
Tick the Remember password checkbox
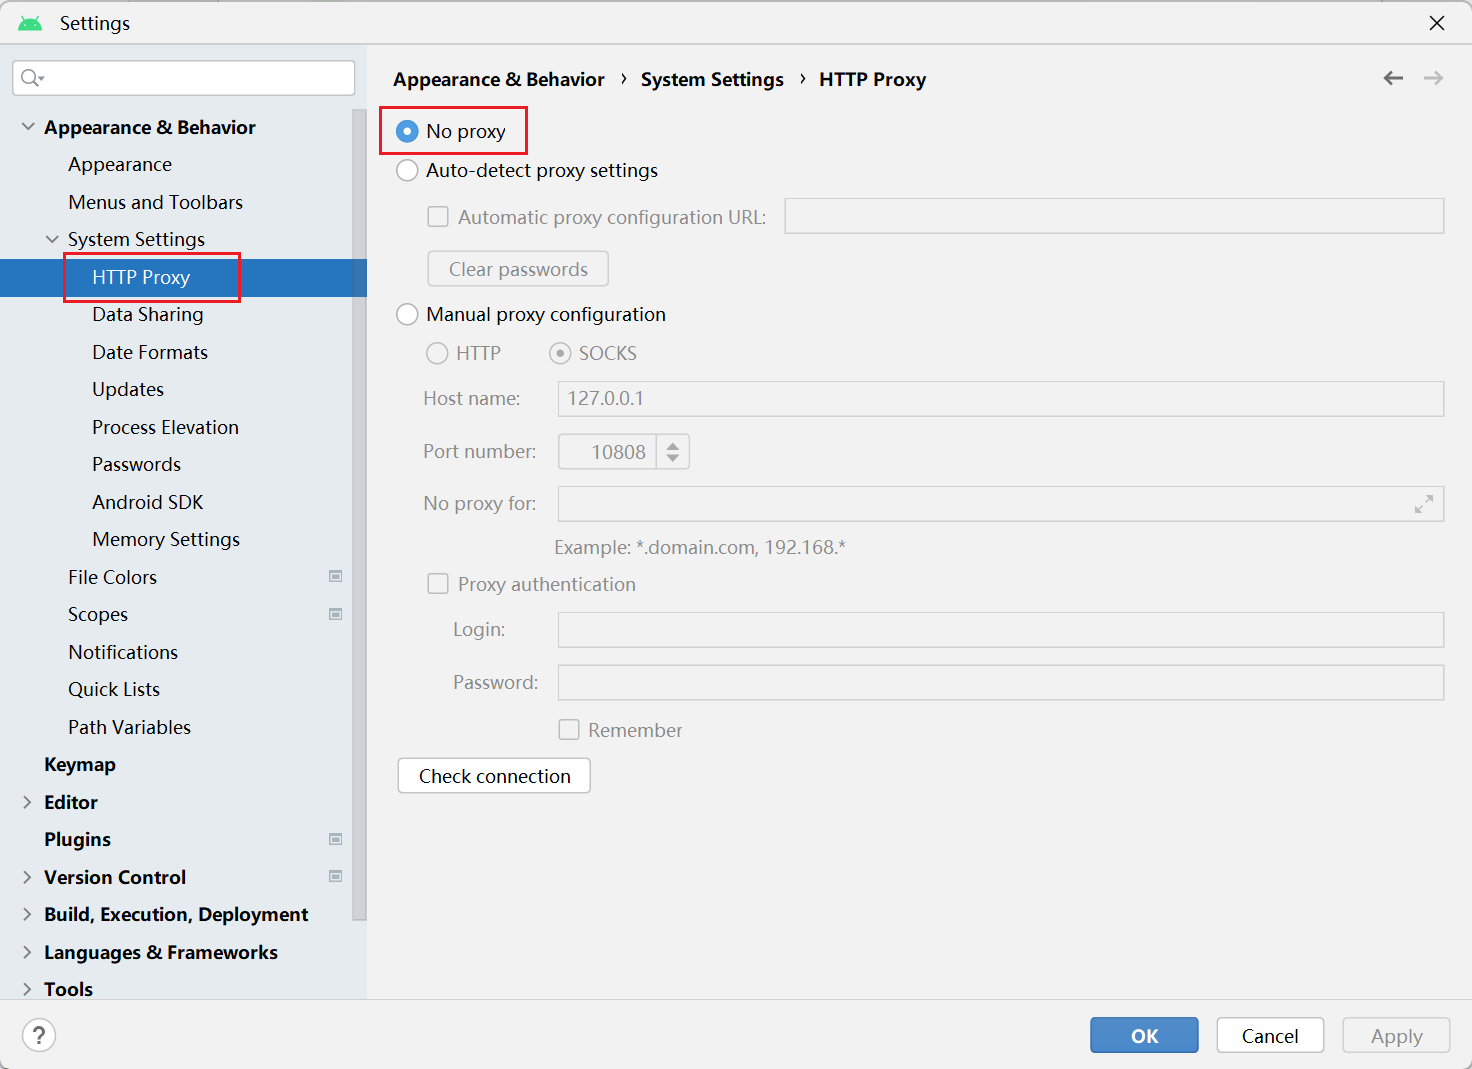569,730
